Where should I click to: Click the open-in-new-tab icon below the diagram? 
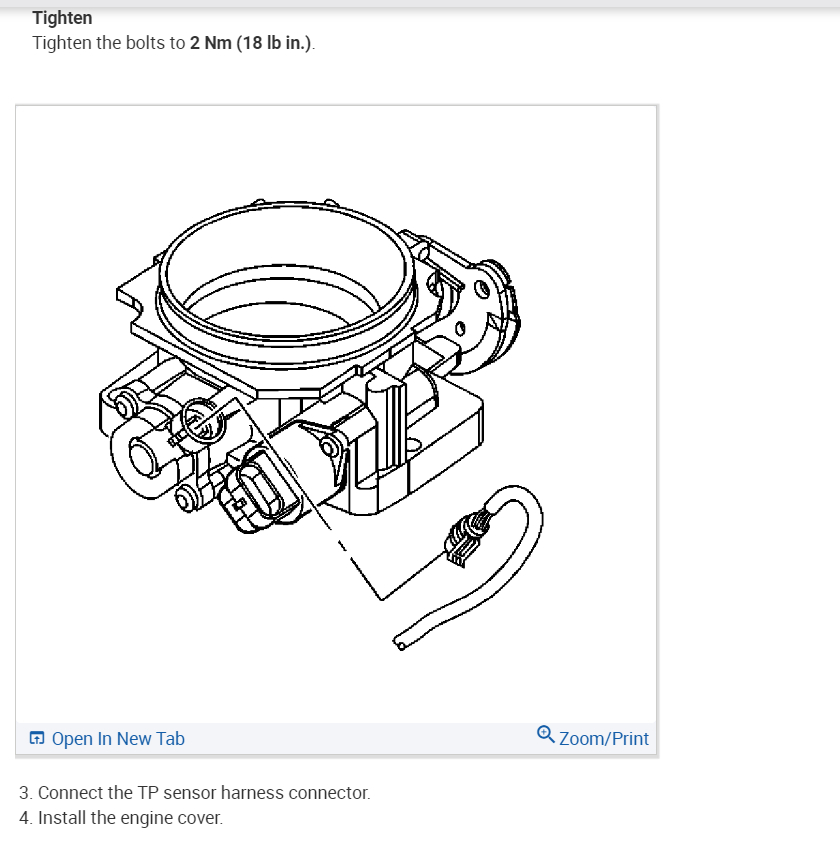37,738
